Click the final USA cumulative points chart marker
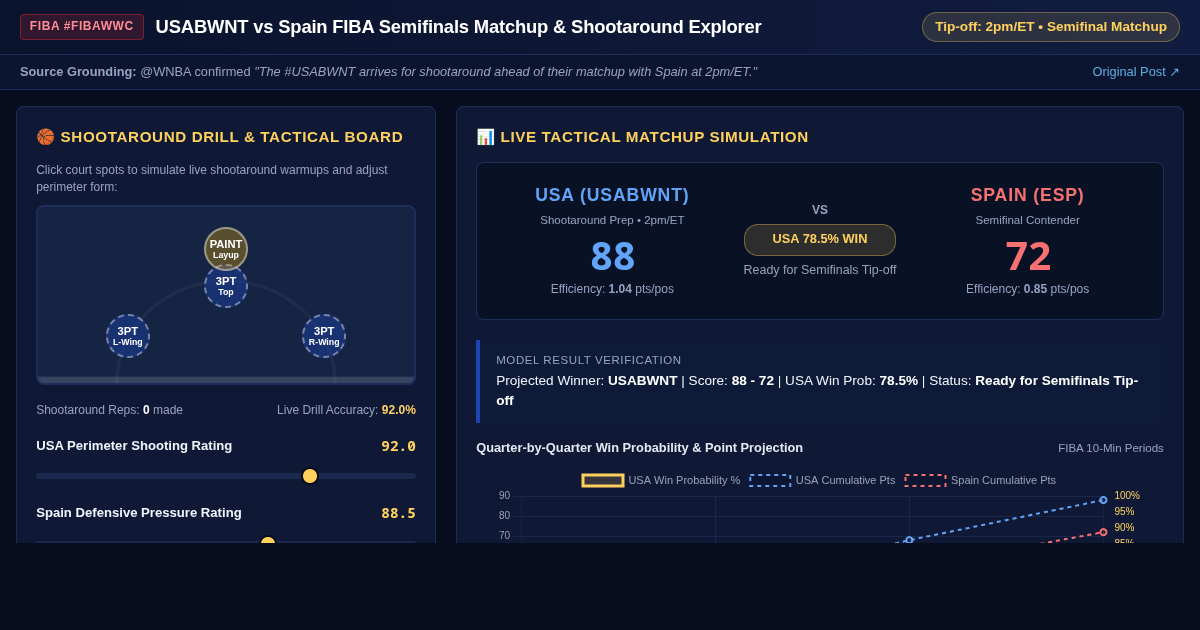 [1103, 500]
